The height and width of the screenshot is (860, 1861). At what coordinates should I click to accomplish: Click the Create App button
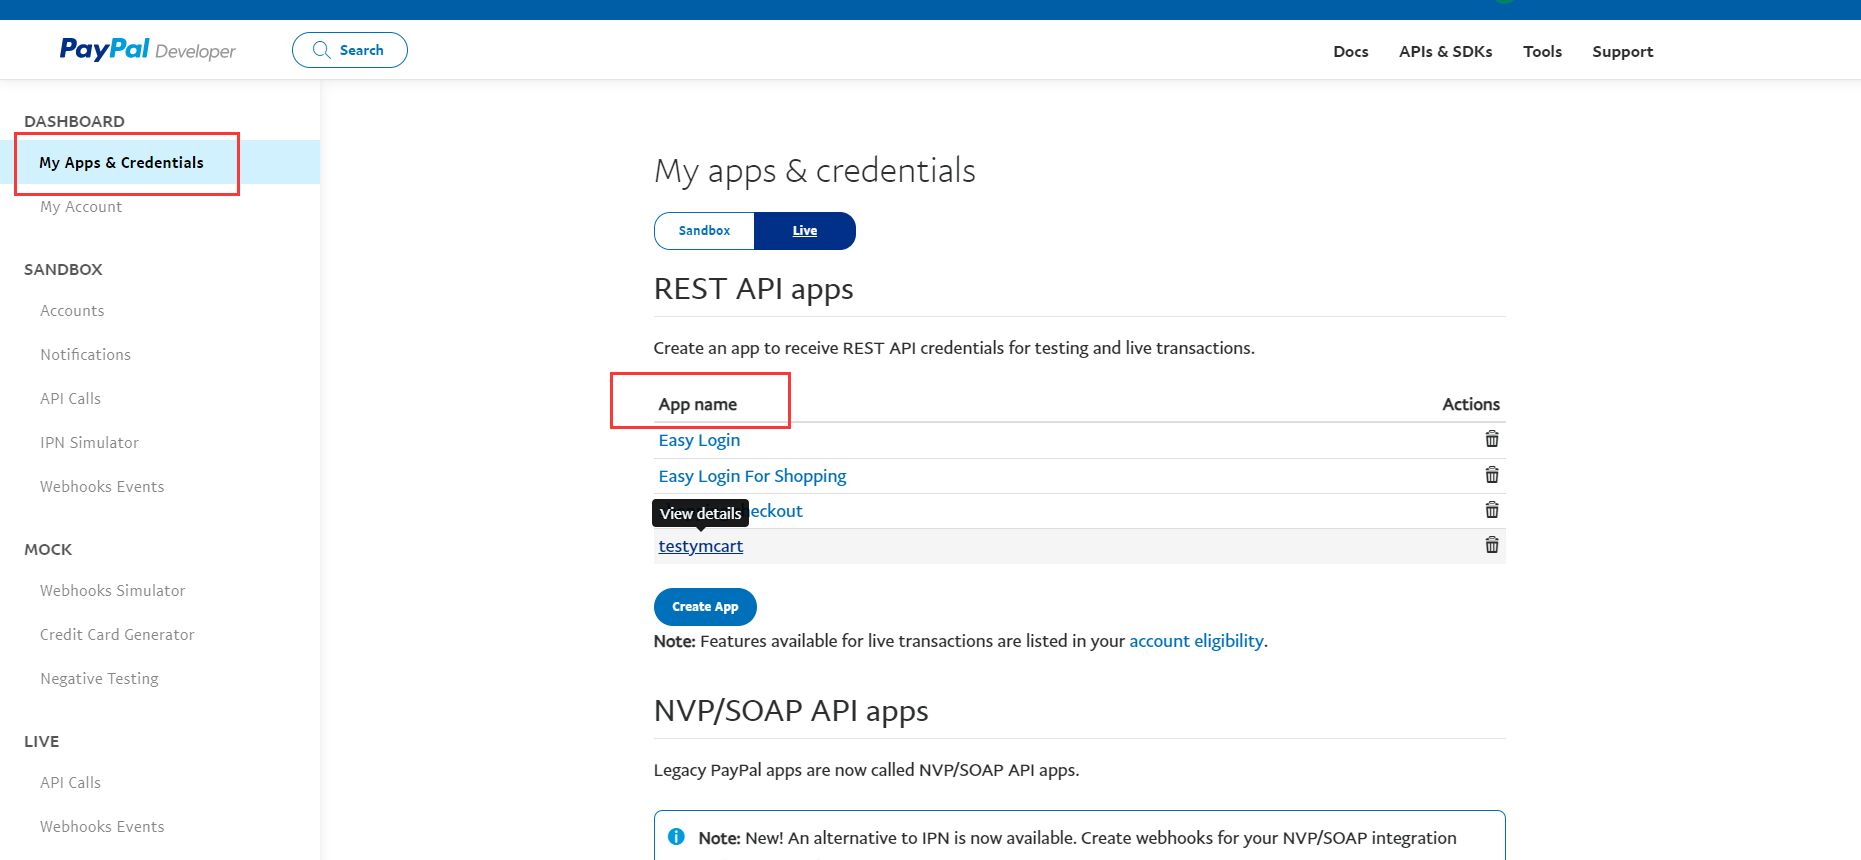[705, 607]
